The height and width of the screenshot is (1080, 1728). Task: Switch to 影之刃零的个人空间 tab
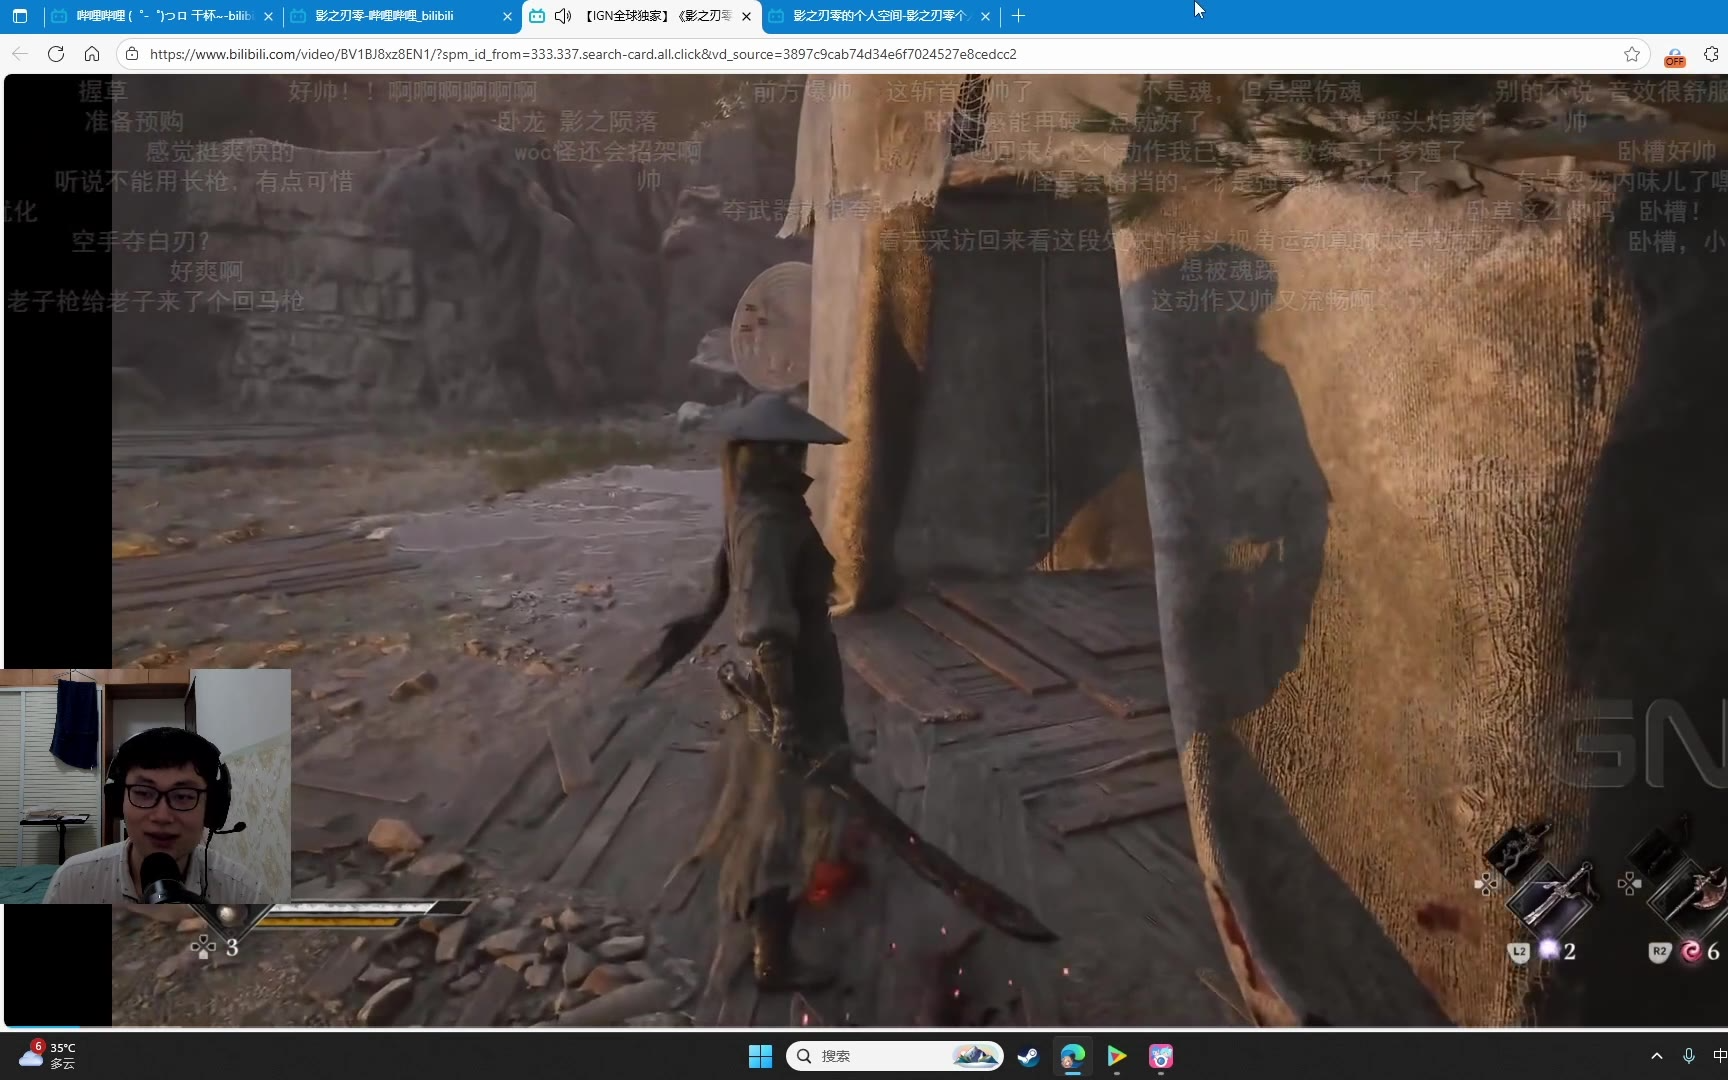878,16
